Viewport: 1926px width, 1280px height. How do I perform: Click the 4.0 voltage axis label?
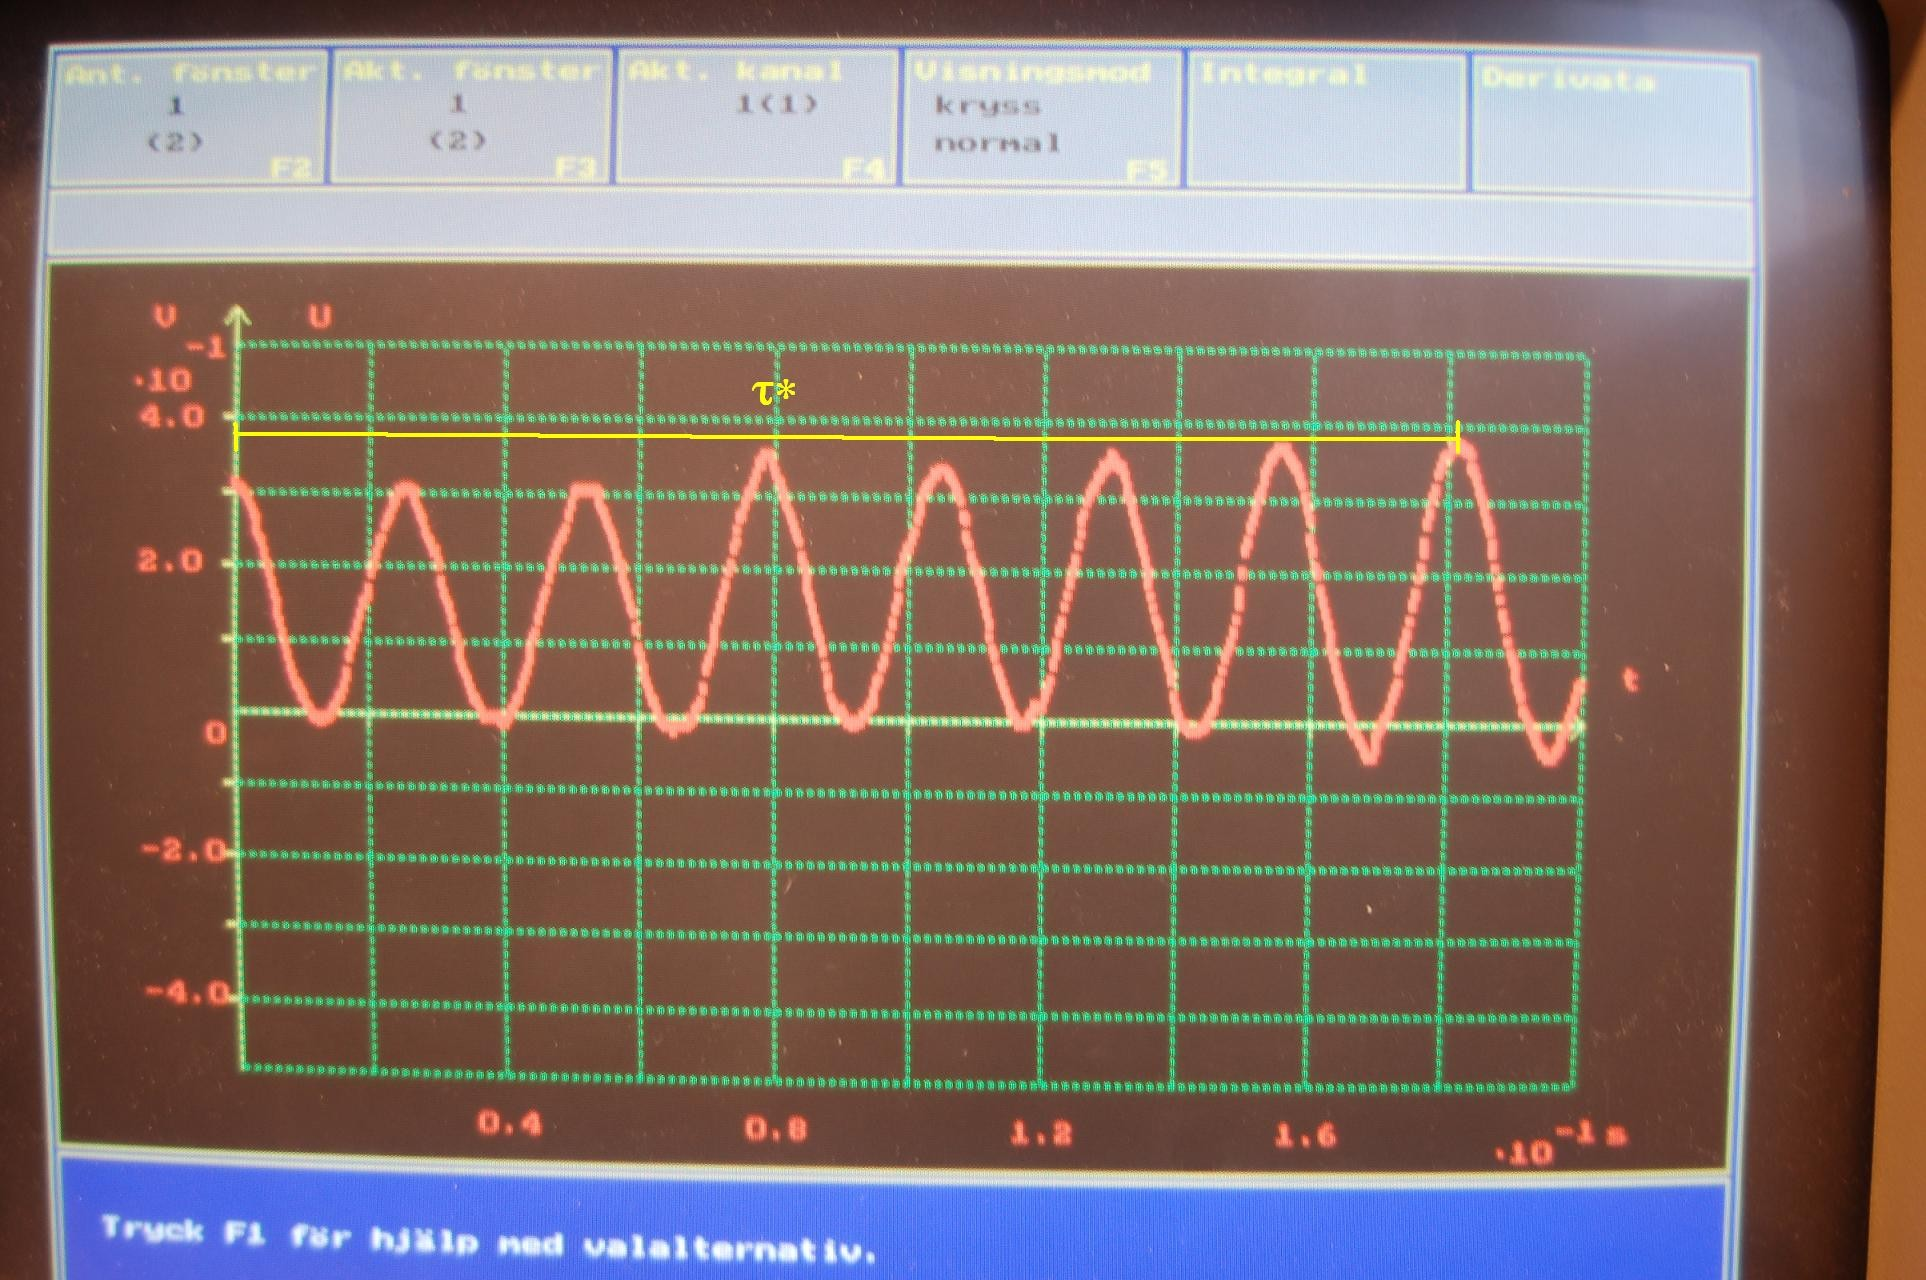point(171,415)
